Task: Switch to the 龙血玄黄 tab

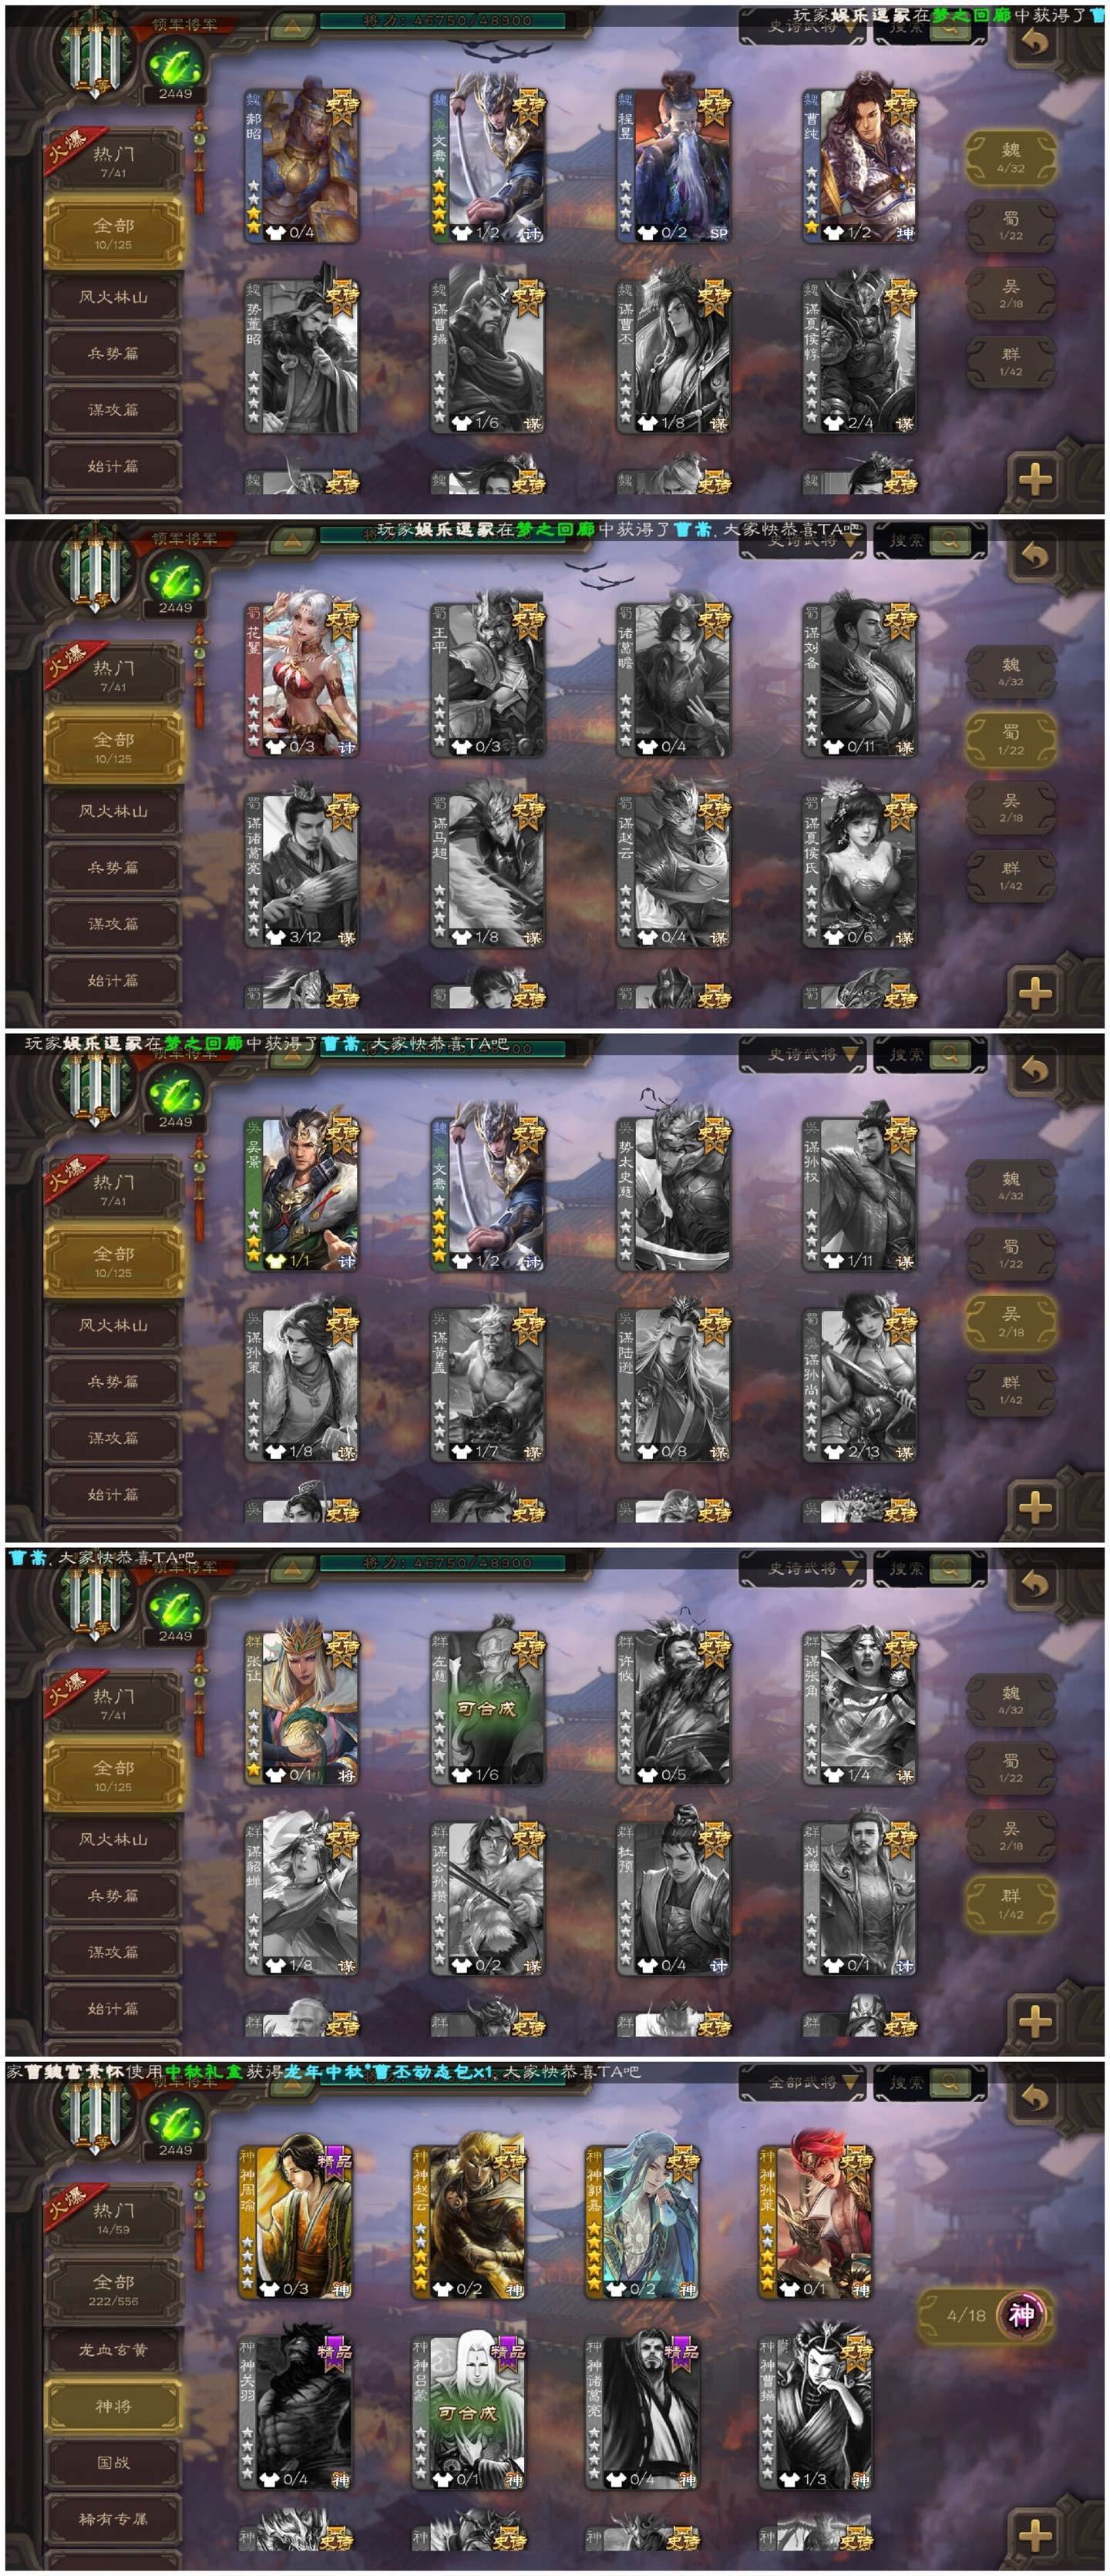Action: [113, 2350]
